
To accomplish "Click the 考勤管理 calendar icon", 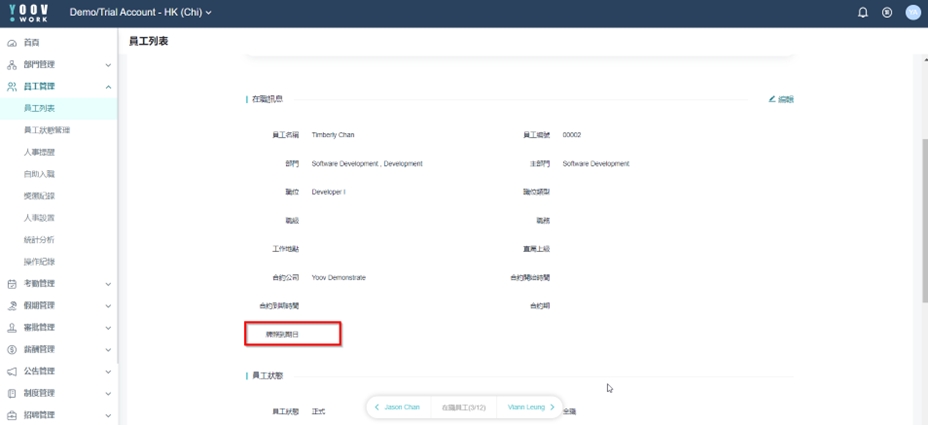I will (12, 284).
